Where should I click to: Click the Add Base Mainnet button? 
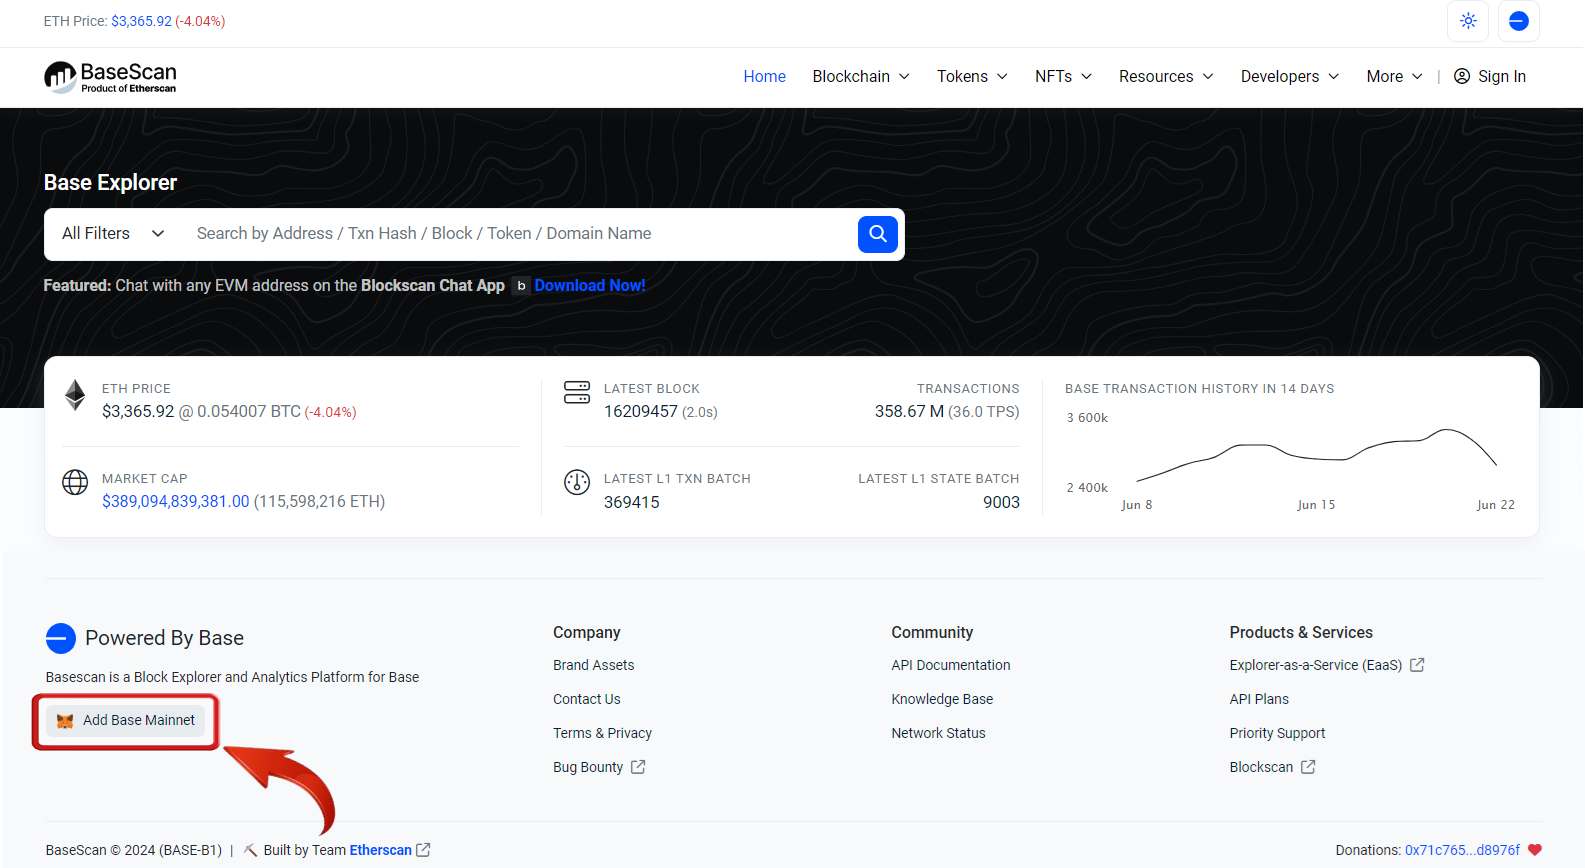tap(126, 721)
